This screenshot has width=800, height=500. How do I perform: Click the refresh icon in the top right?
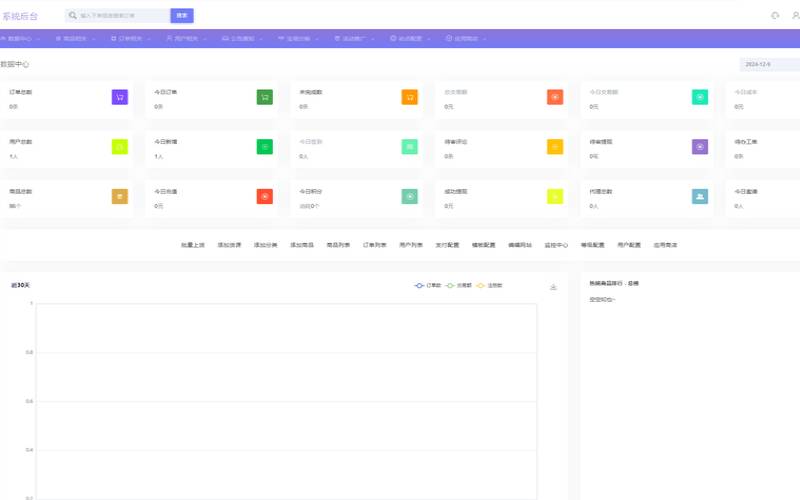tap(775, 15)
